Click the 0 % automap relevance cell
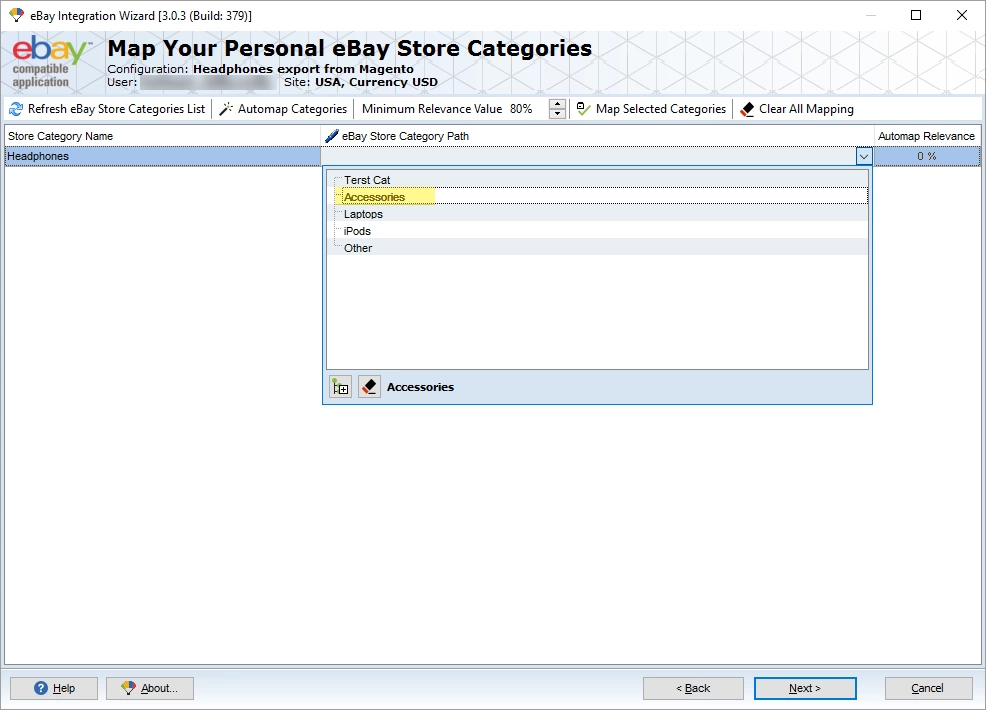986x710 pixels. 927,156
